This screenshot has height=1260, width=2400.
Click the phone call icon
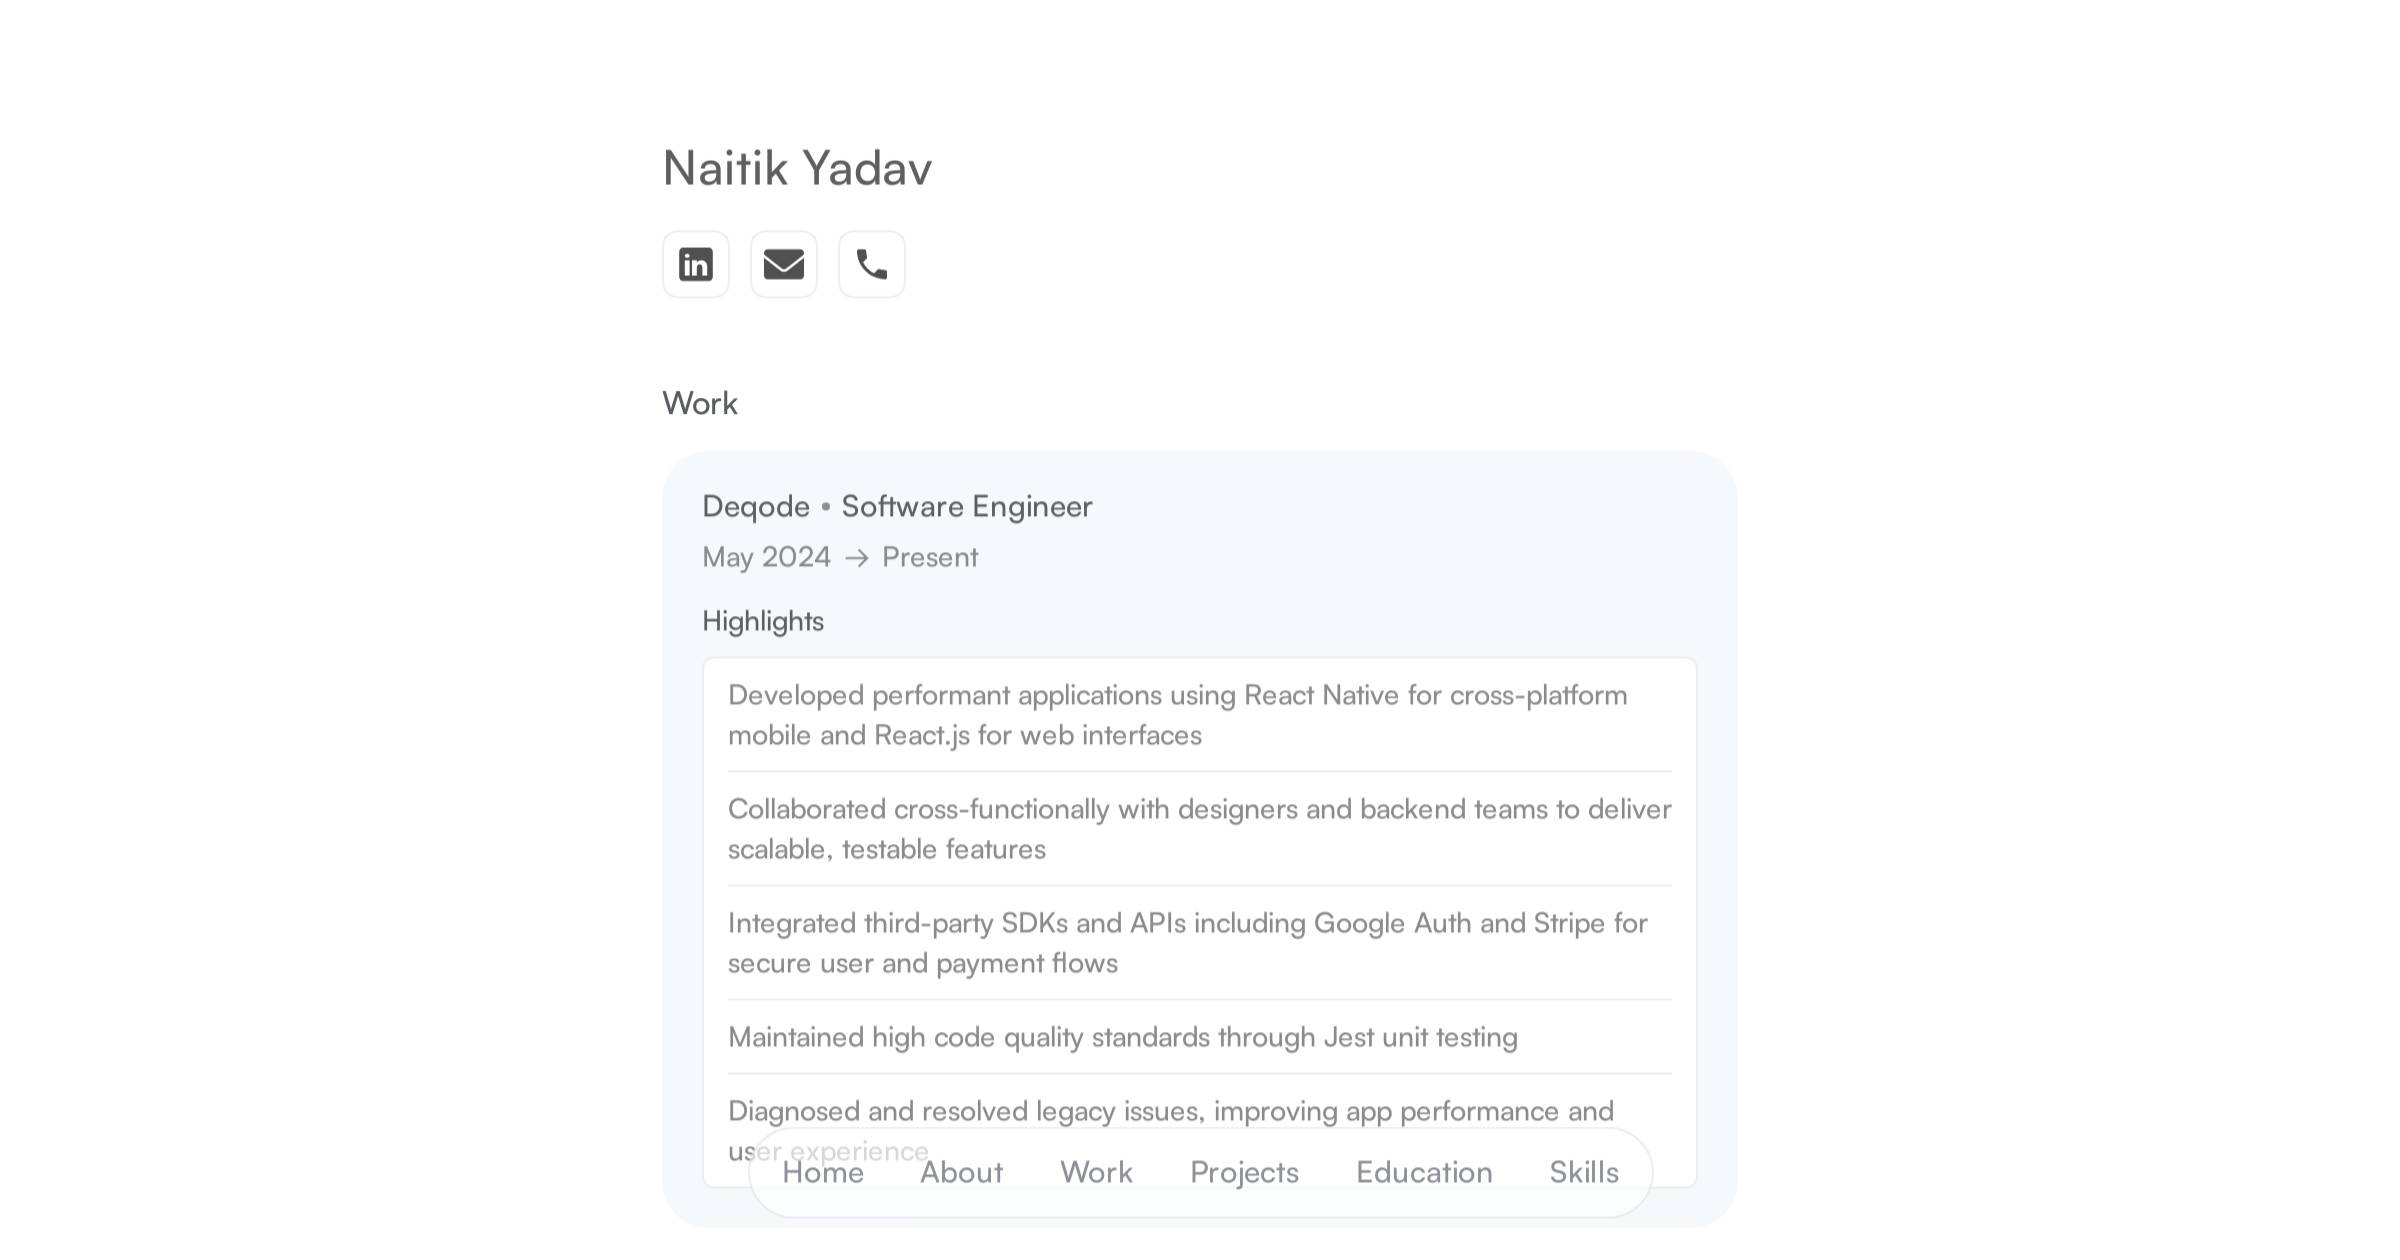tap(871, 264)
